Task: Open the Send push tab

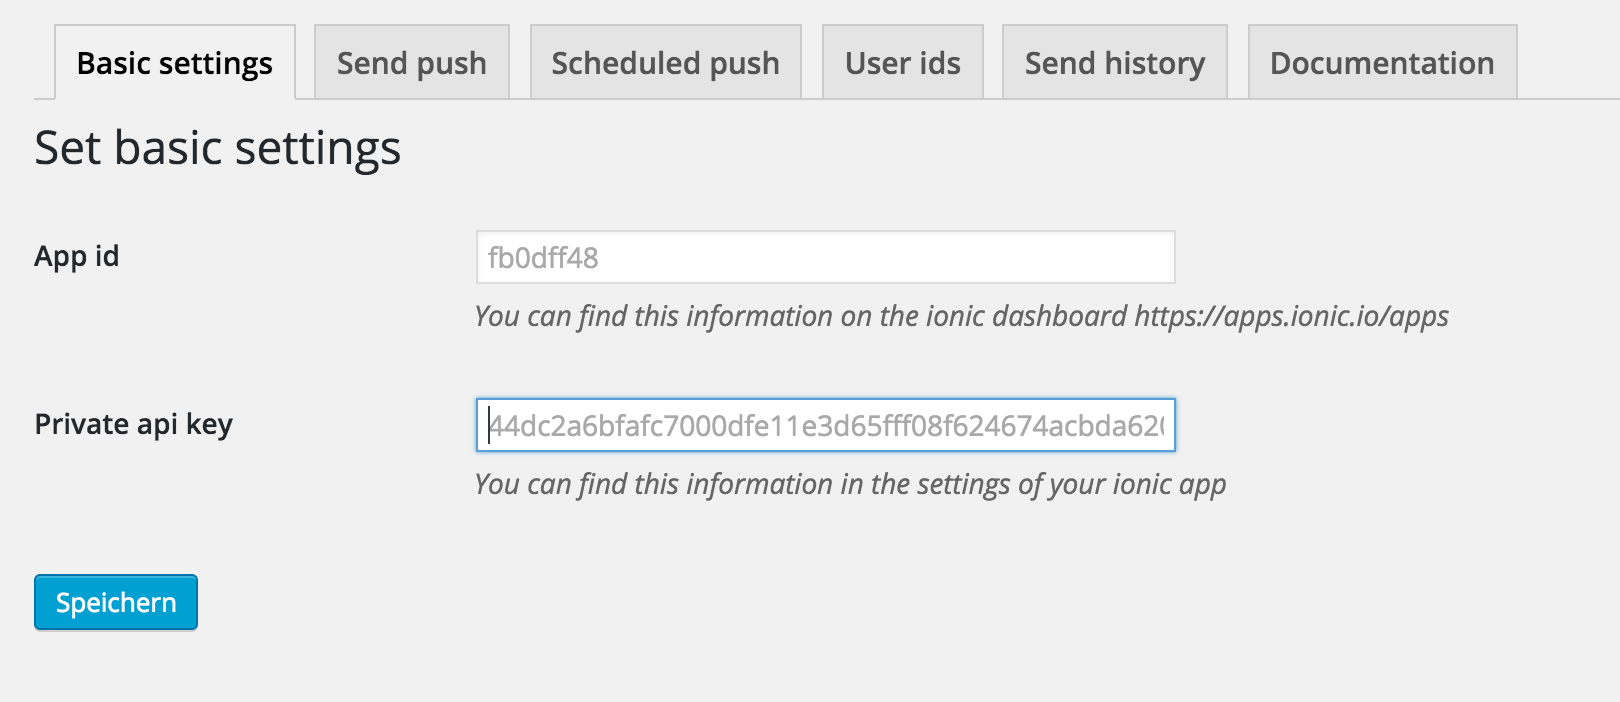Action: pyautogui.click(x=412, y=62)
